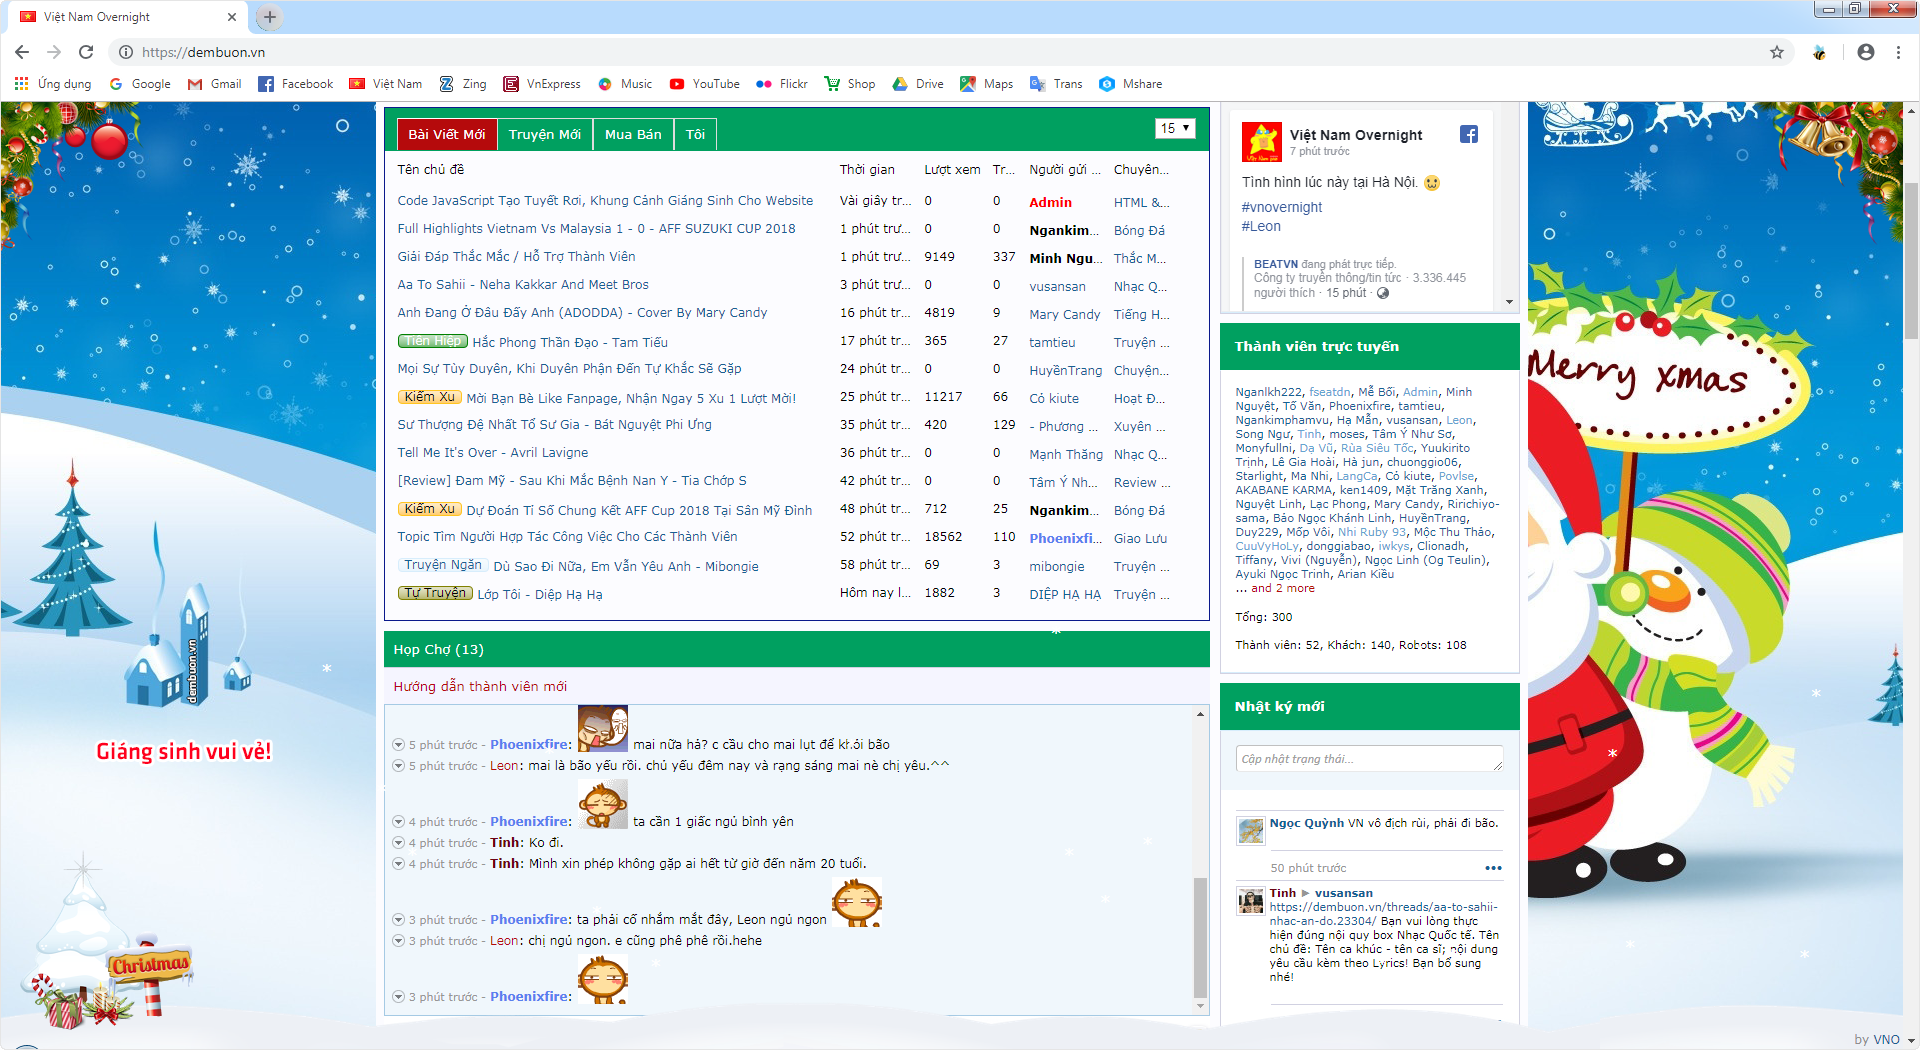Open the YouTube bookmark
This screenshot has height=1050, width=1920.
tap(705, 84)
